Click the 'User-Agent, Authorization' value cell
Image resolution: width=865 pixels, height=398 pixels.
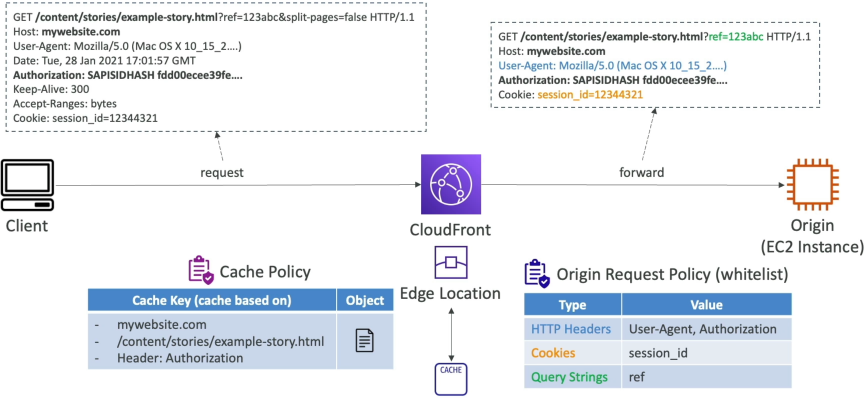pyautogui.click(x=707, y=329)
